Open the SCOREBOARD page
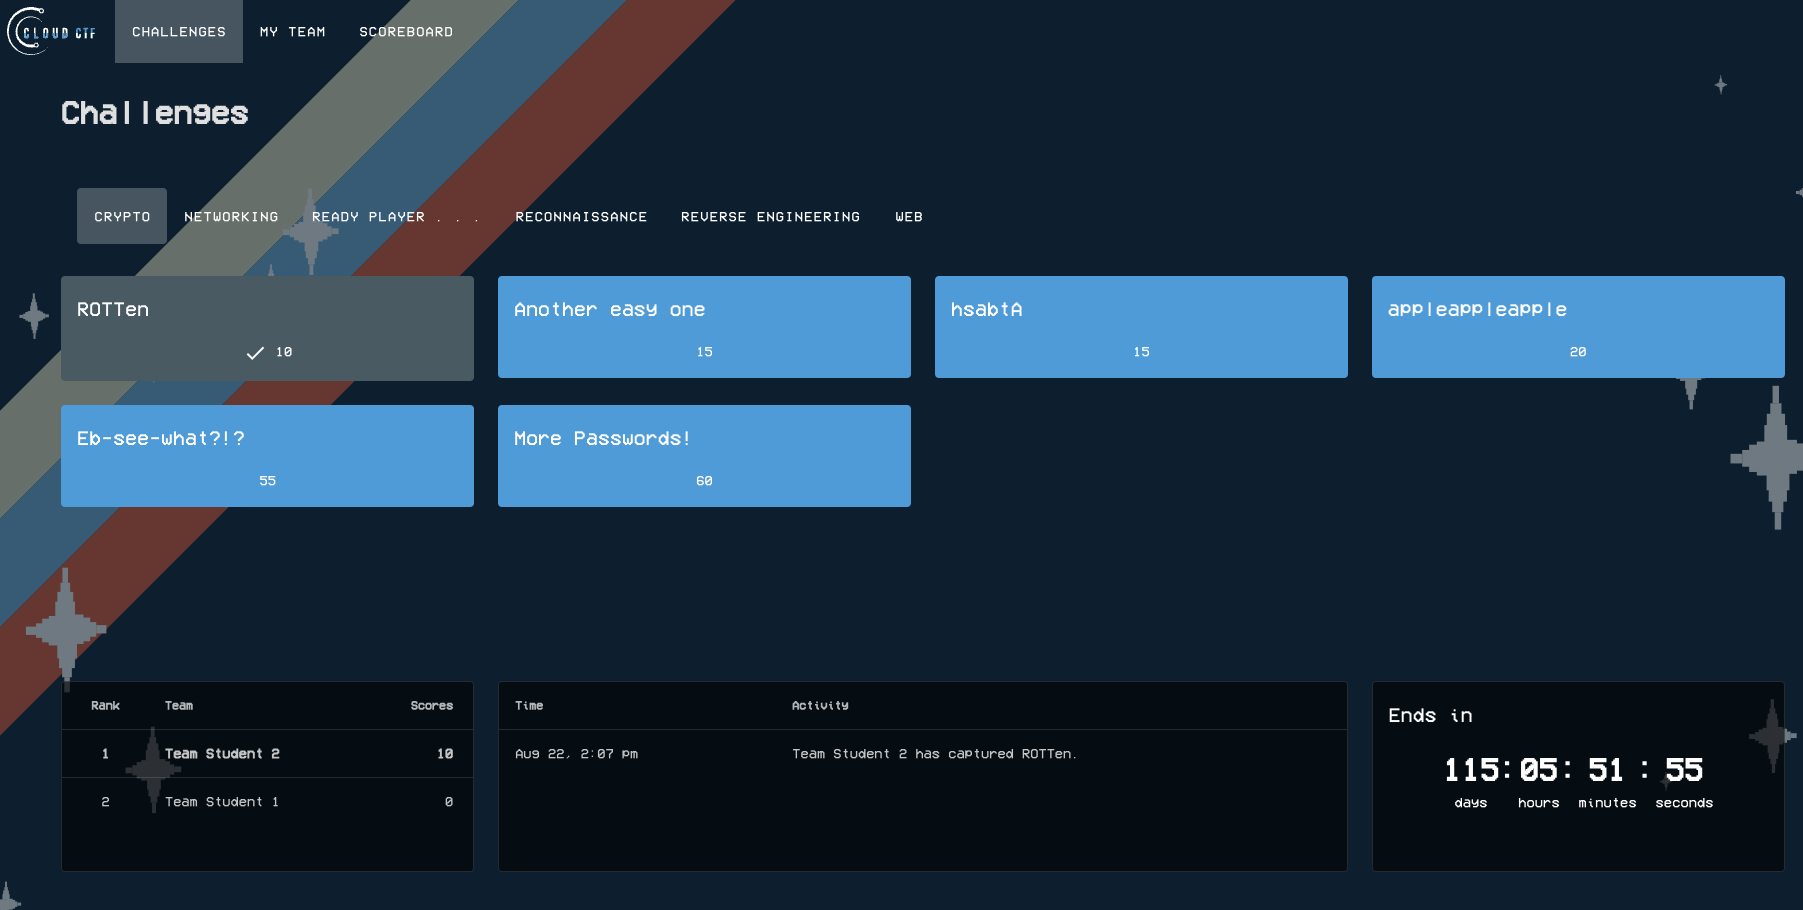 point(405,31)
